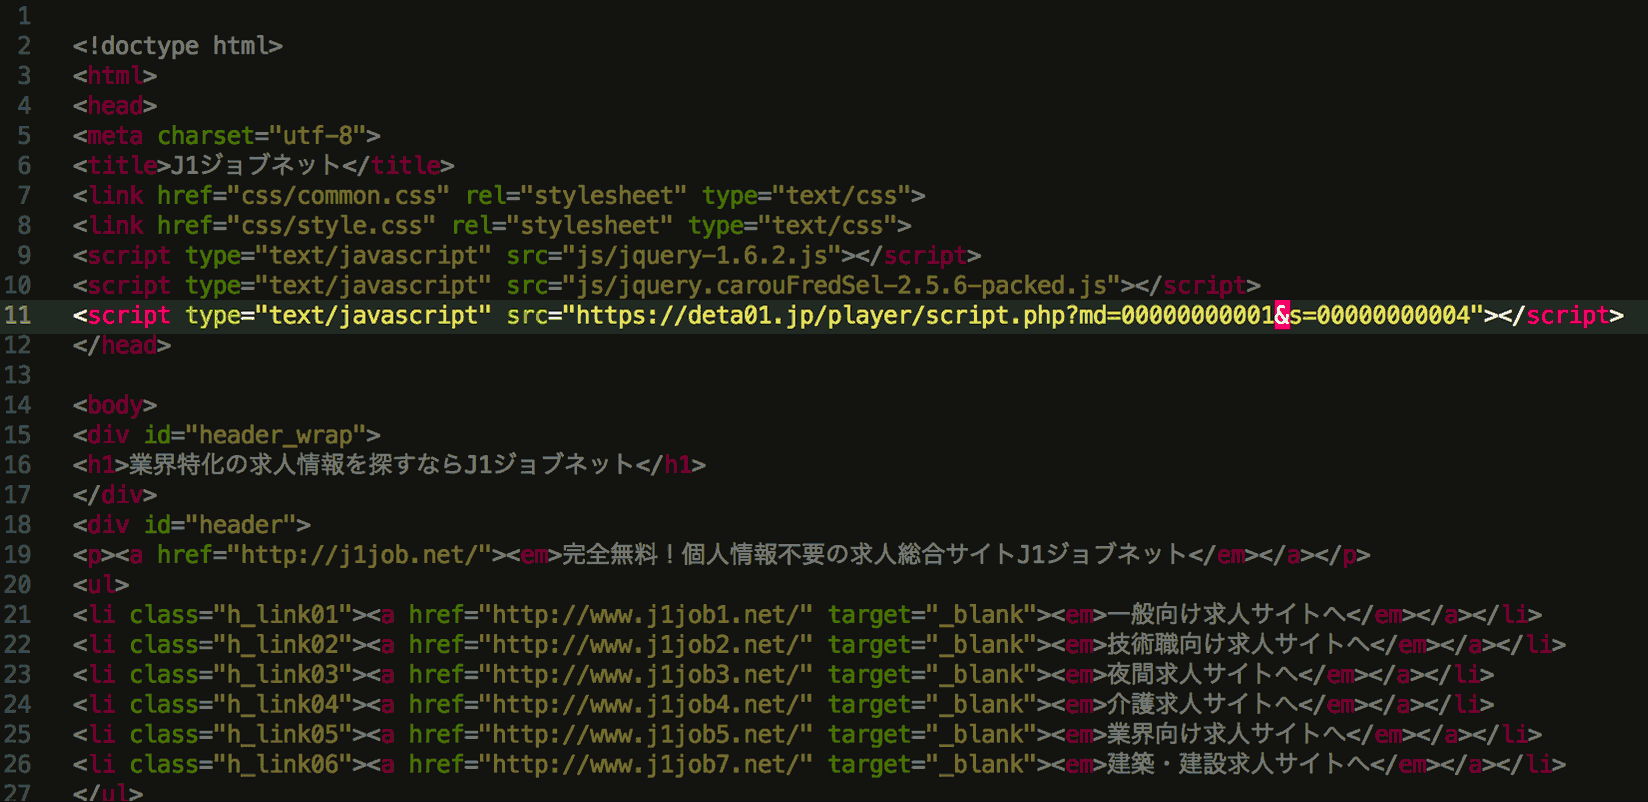The height and width of the screenshot is (802, 1648).
Task: Click the opening head tag on line 4
Action: (x=115, y=106)
